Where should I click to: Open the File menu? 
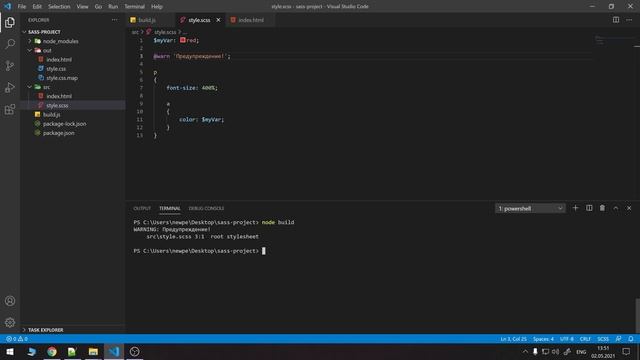(22, 7)
